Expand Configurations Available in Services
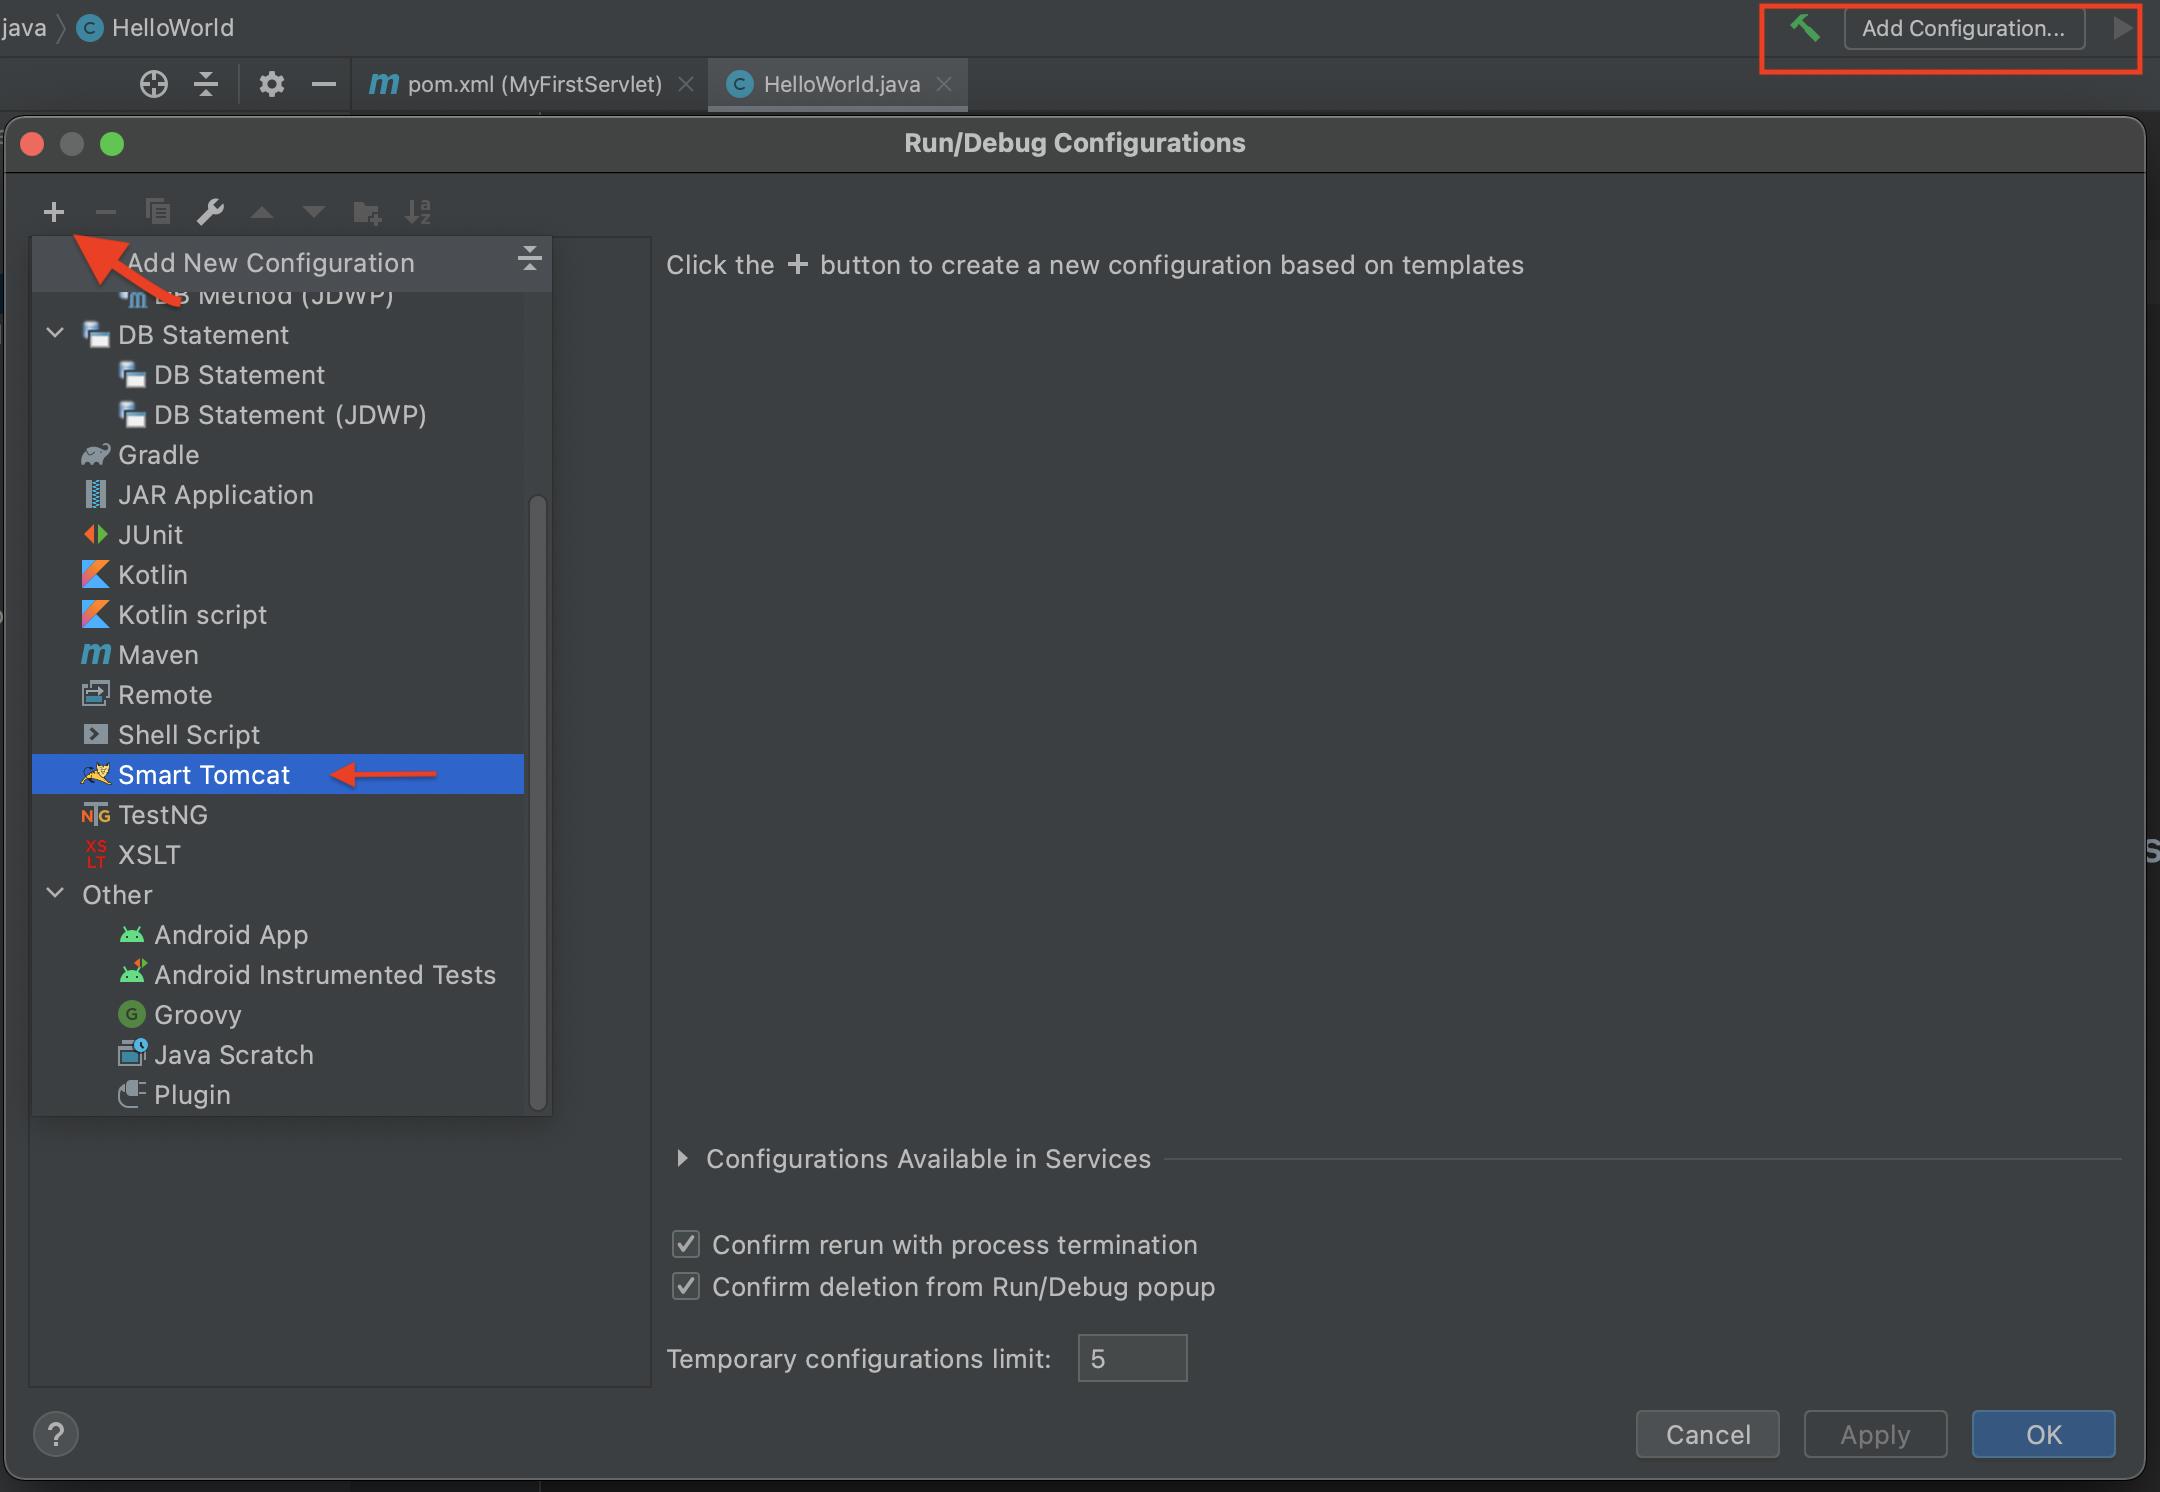The height and width of the screenshot is (1492, 2160). [x=682, y=1158]
